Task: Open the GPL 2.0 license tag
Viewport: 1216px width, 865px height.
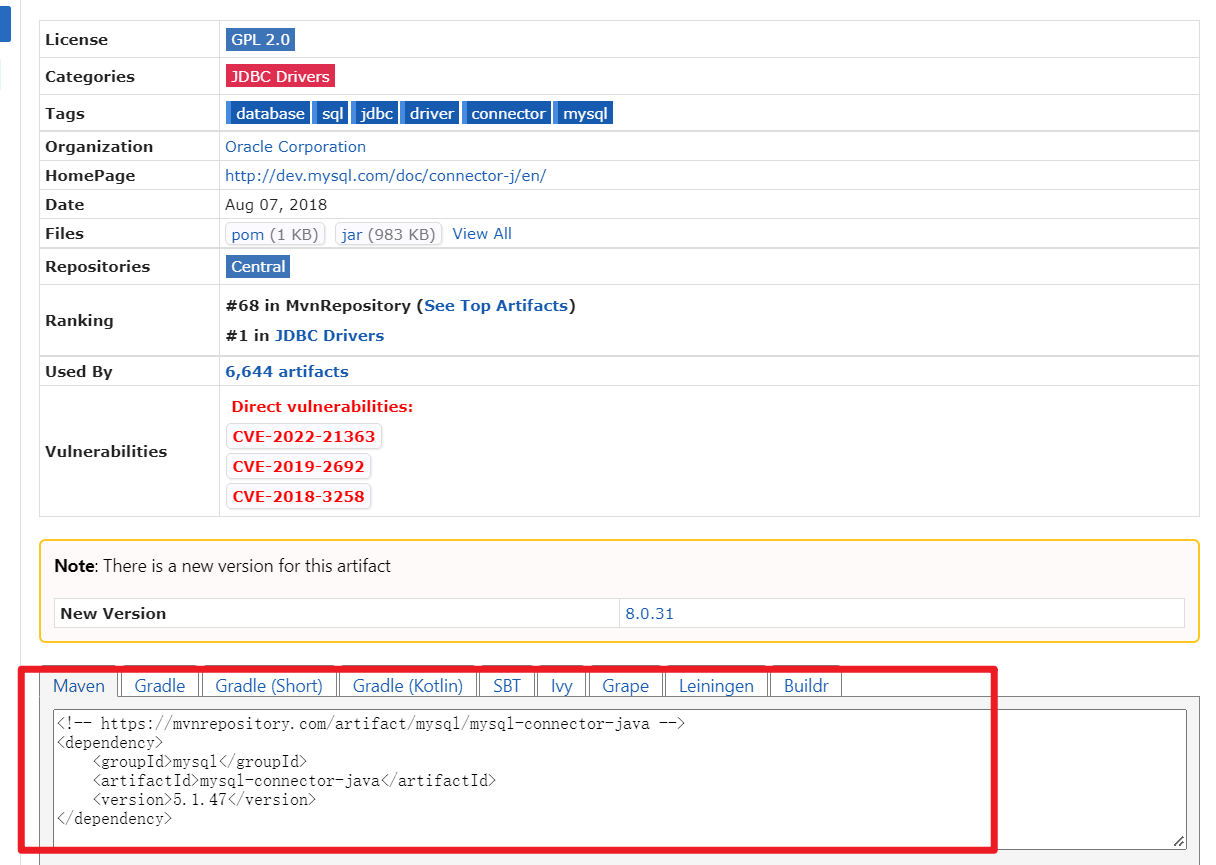Action: [260, 40]
